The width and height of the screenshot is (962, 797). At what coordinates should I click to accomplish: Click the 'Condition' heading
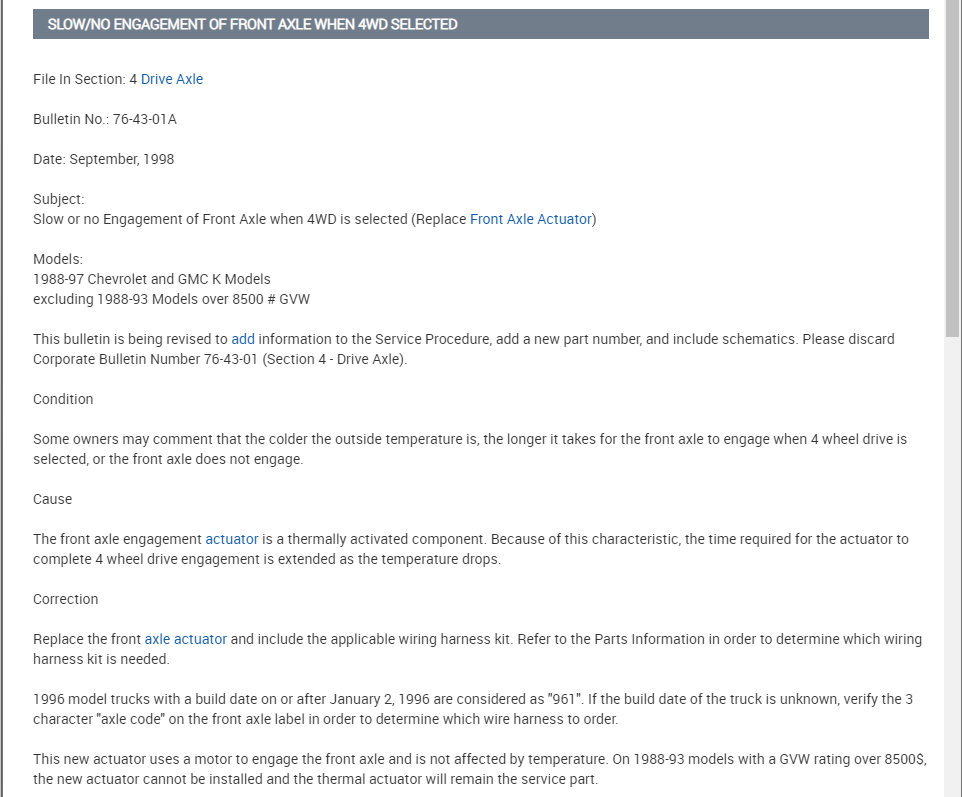pos(63,399)
